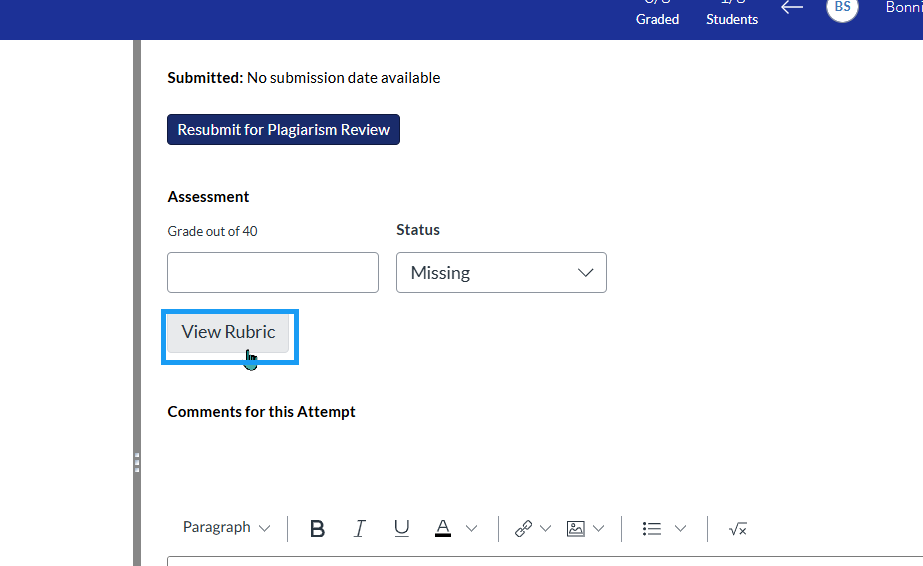Open the text color options chevron
Image resolution: width=923 pixels, height=566 pixels.
(472, 528)
